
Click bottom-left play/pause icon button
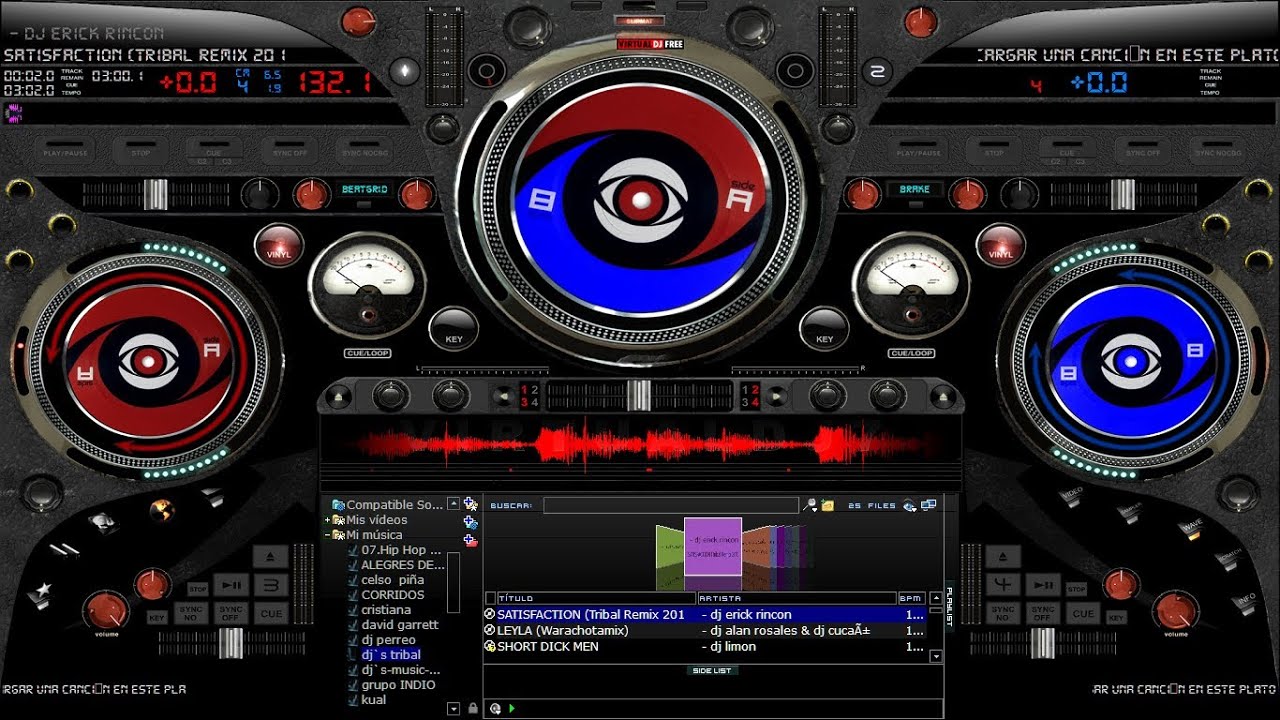(x=231, y=585)
